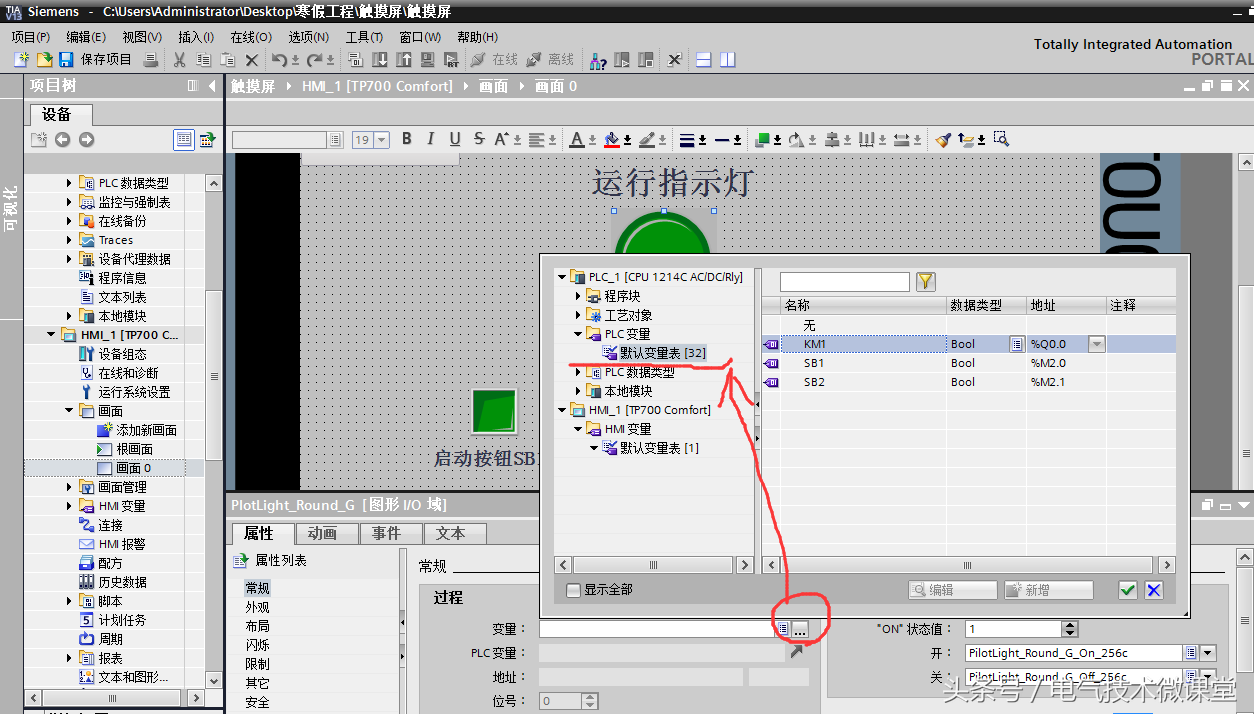
Task: Click the start runtime RT icon
Action: [453, 60]
